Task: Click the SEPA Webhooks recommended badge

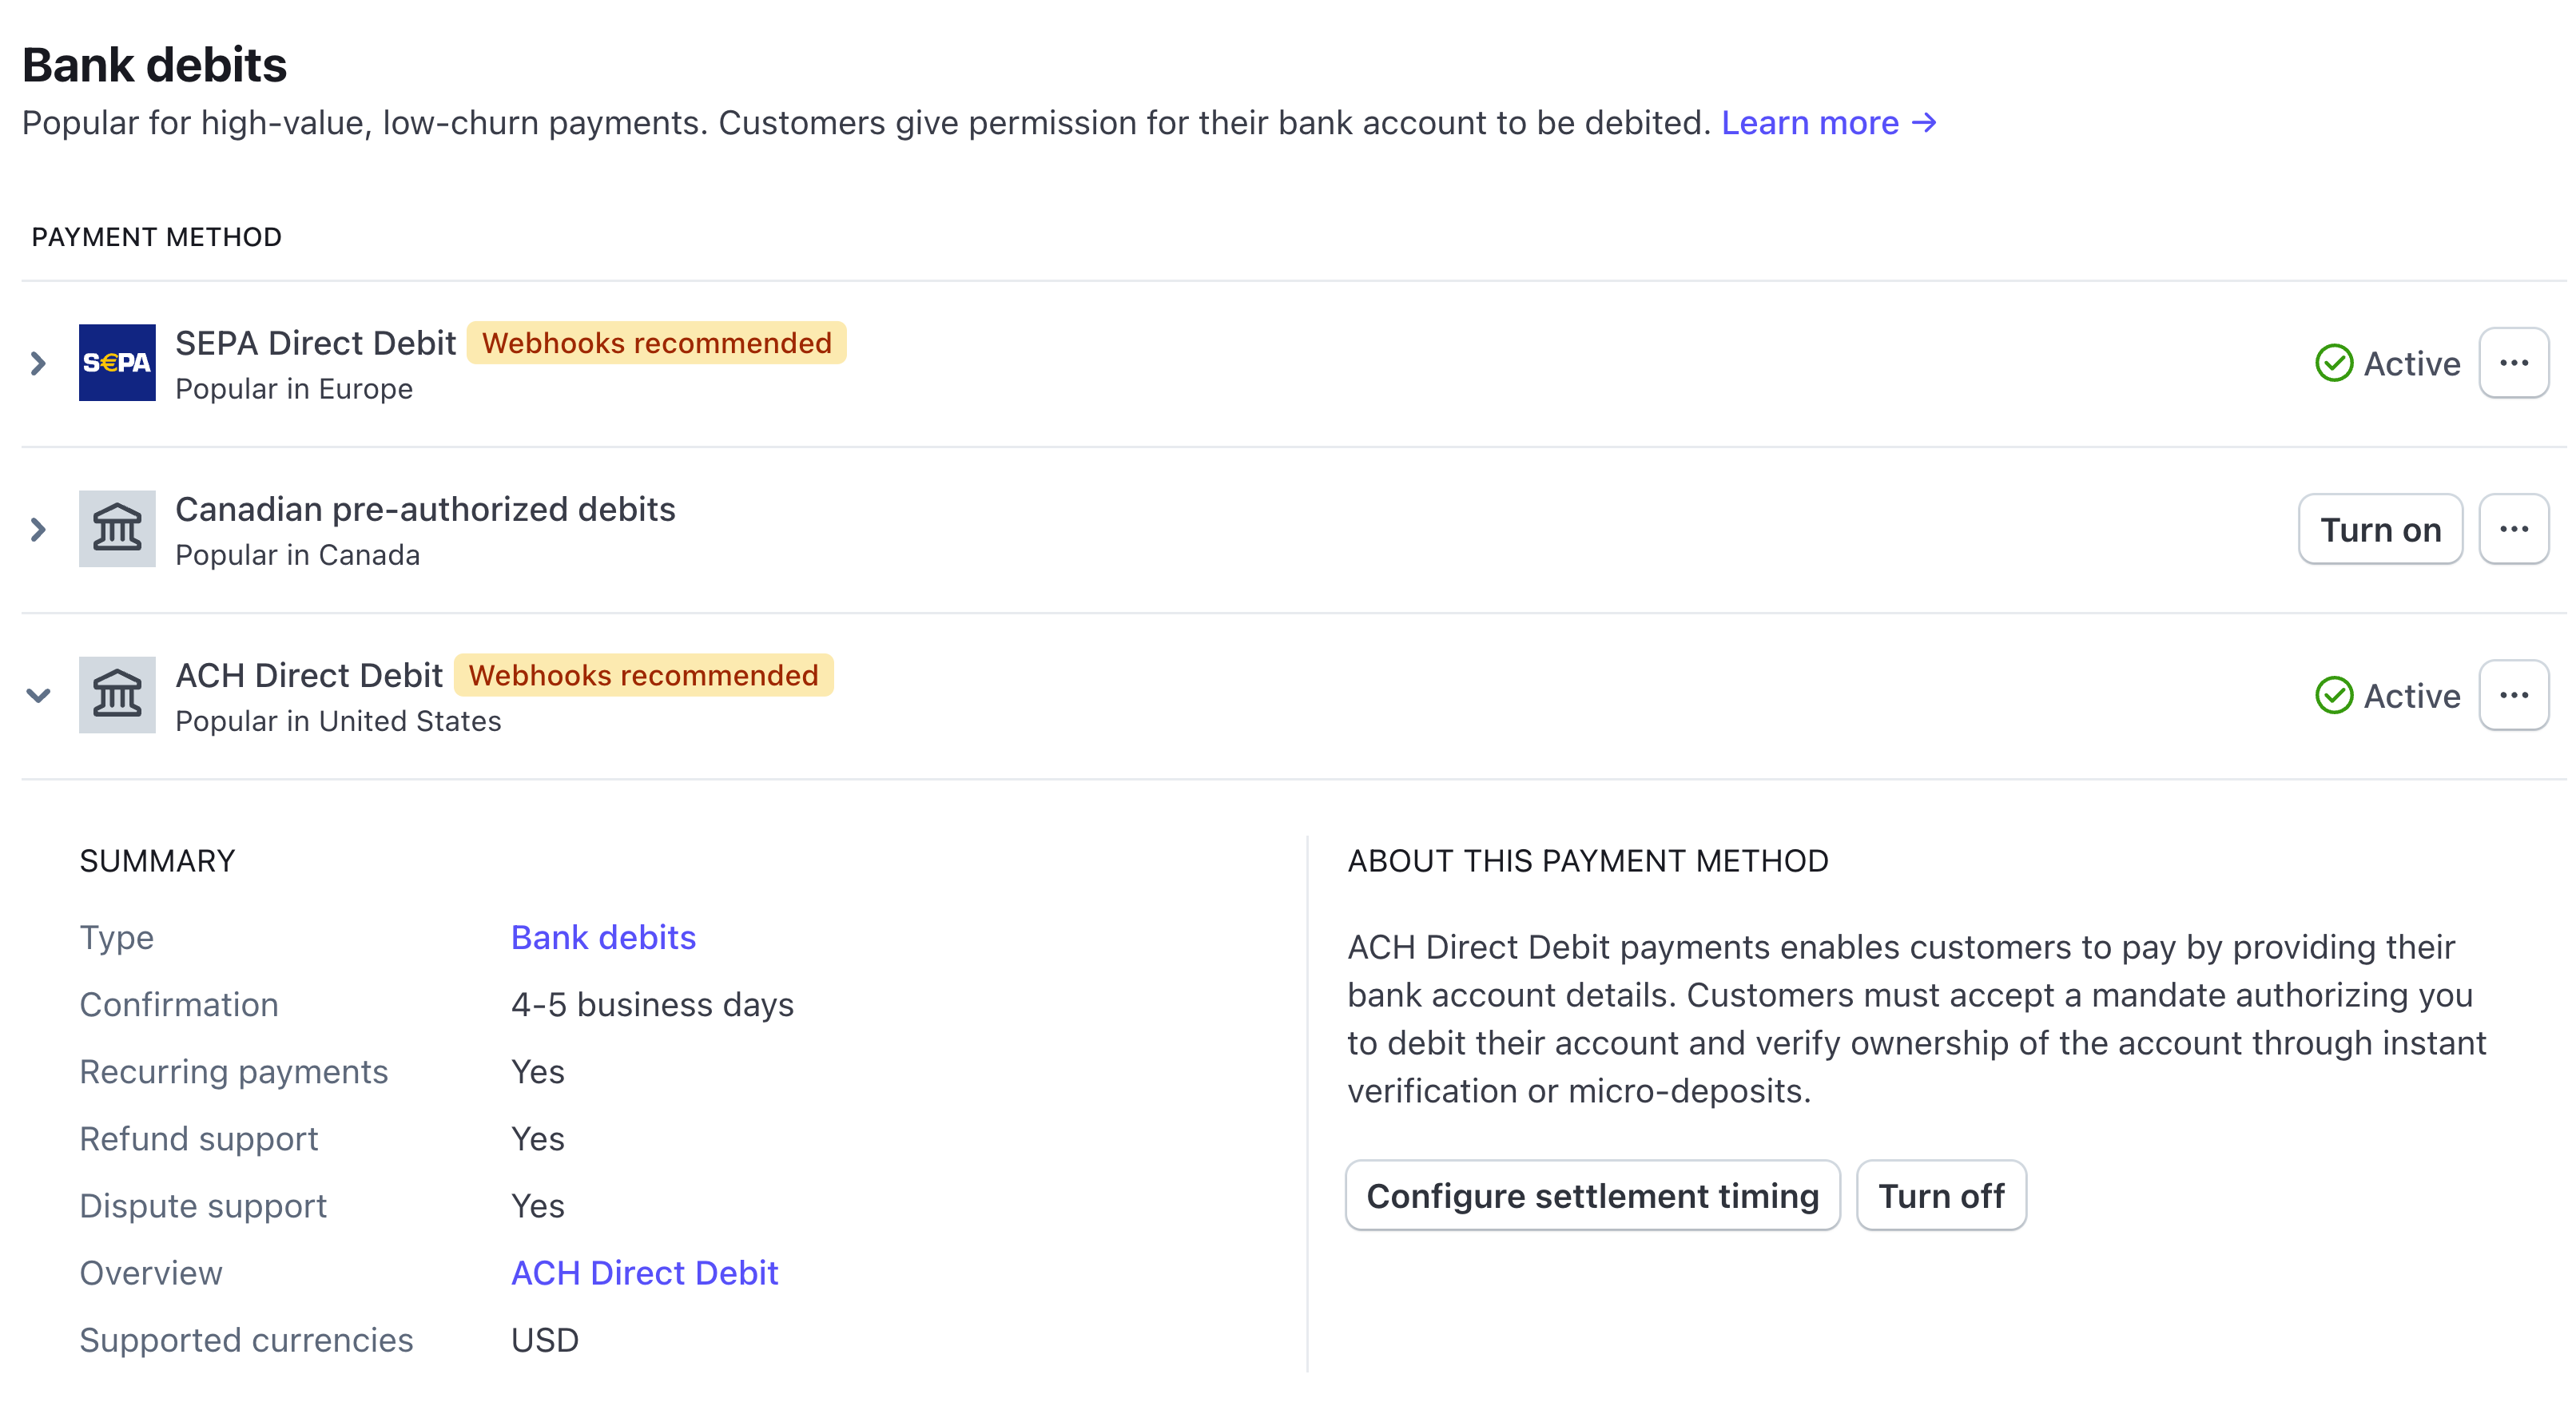Action: 656,343
